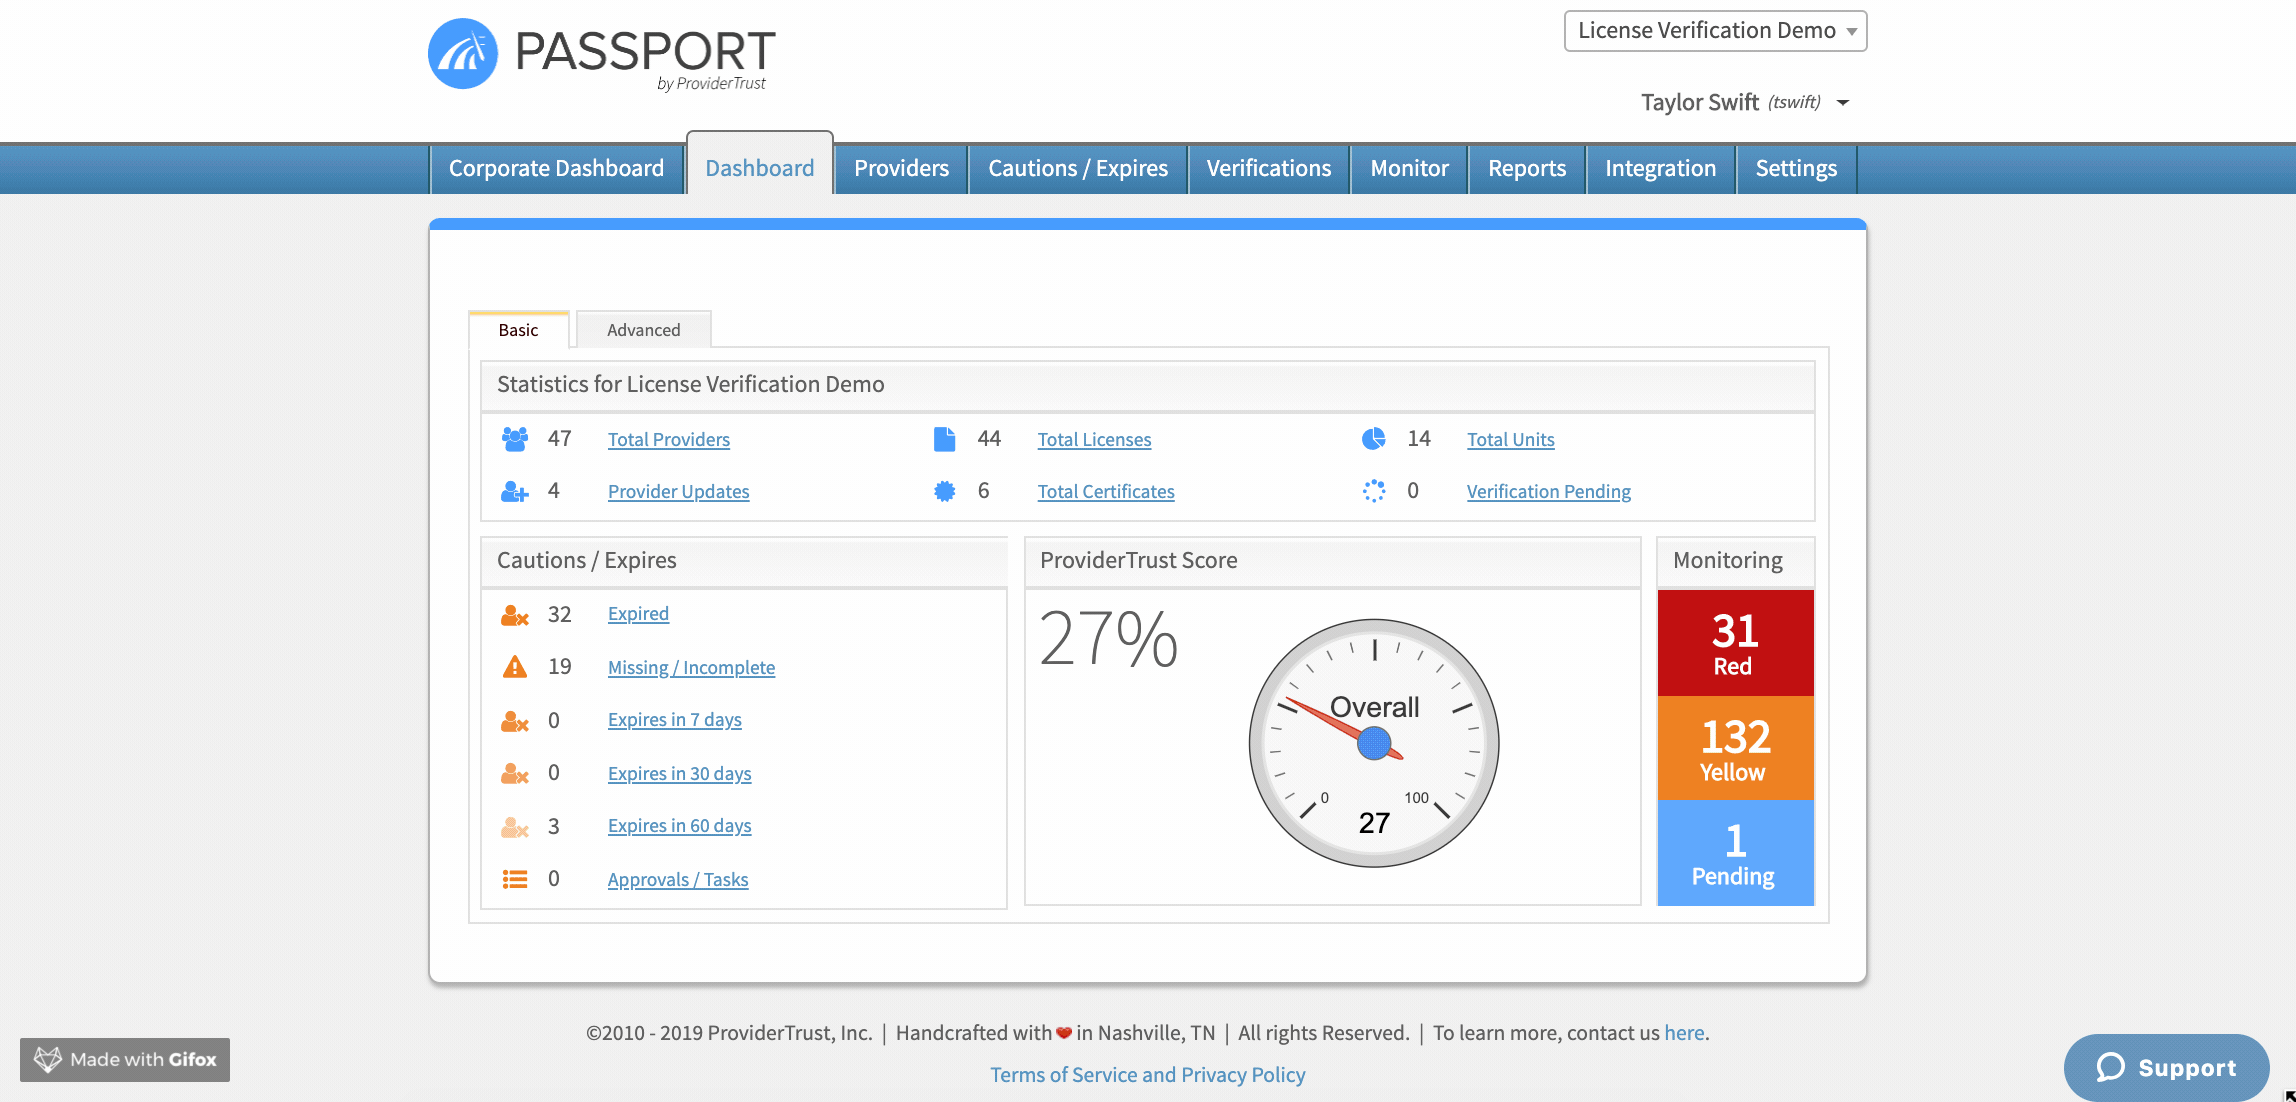Open the Total Certificates link
Image resolution: width=2296 pixels, height=1102 pixels.
click(x=1106, y=491)
